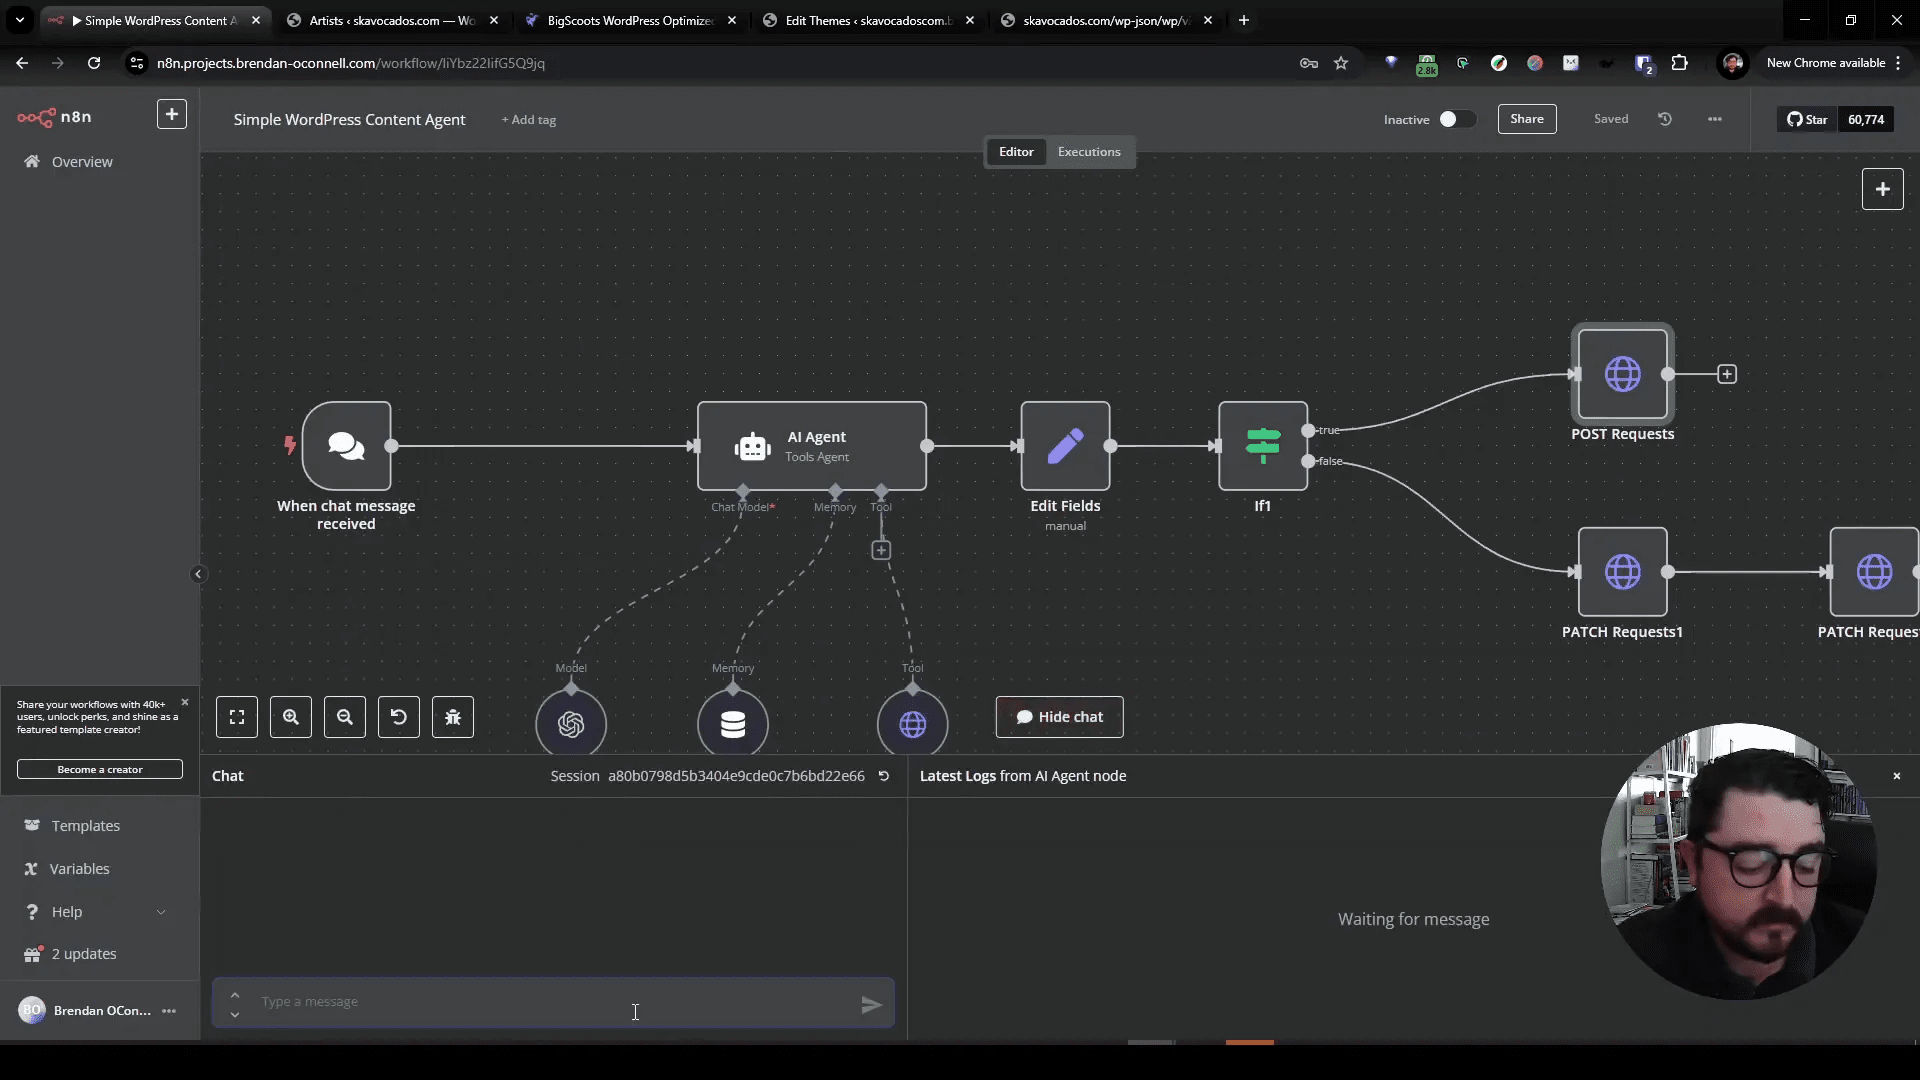
Task: Open the Templates section
Action: pyautogui.click(x=86, y=826)
